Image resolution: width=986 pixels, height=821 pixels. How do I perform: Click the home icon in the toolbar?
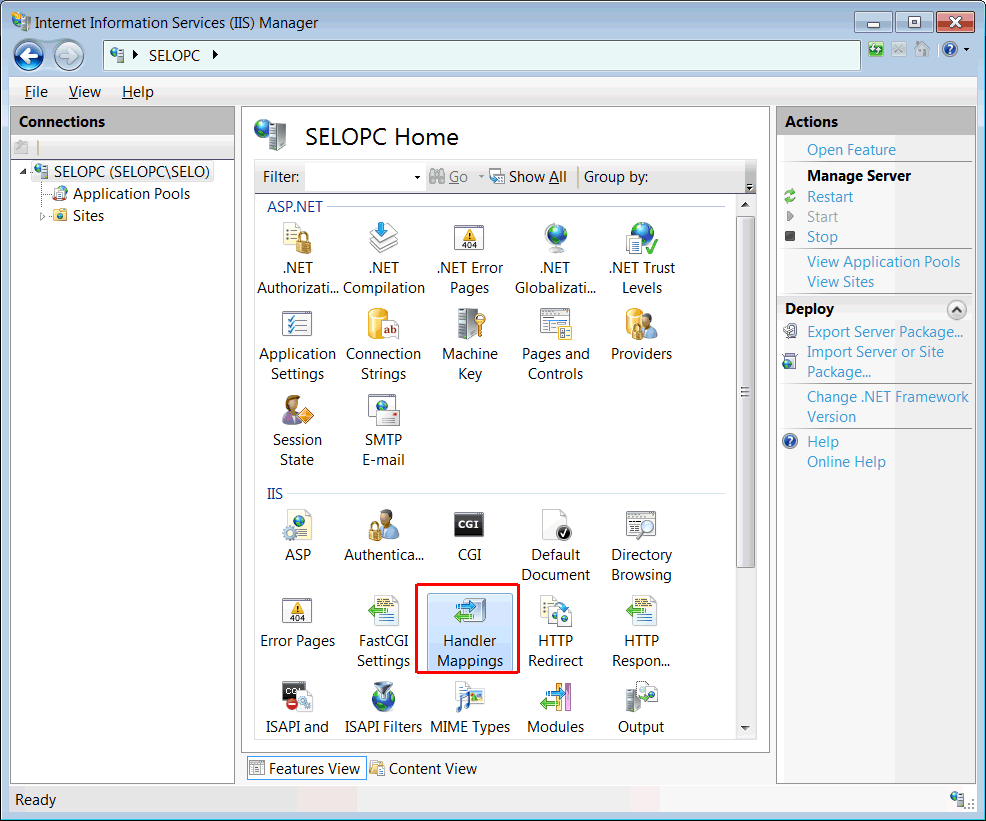tap(922, 49)
